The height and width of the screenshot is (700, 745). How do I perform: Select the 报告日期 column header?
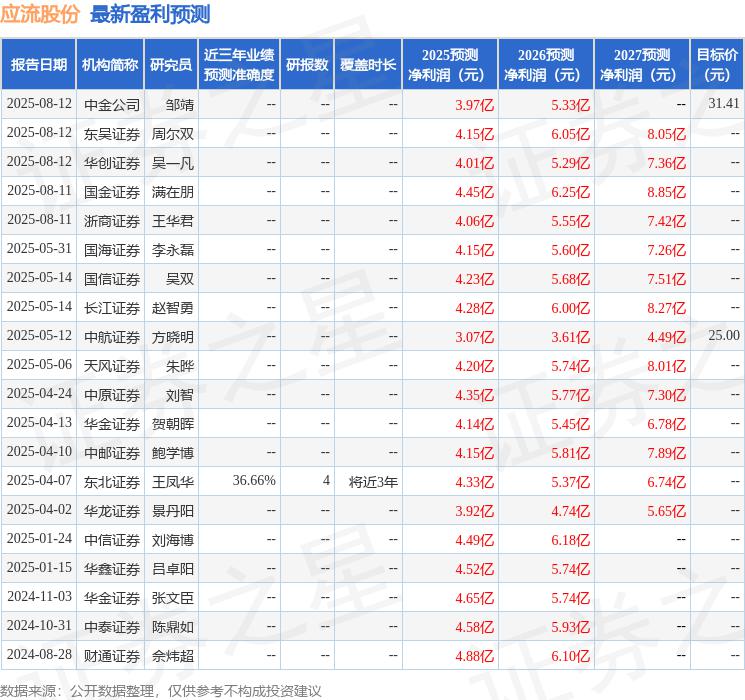click(x=38, y=65)
